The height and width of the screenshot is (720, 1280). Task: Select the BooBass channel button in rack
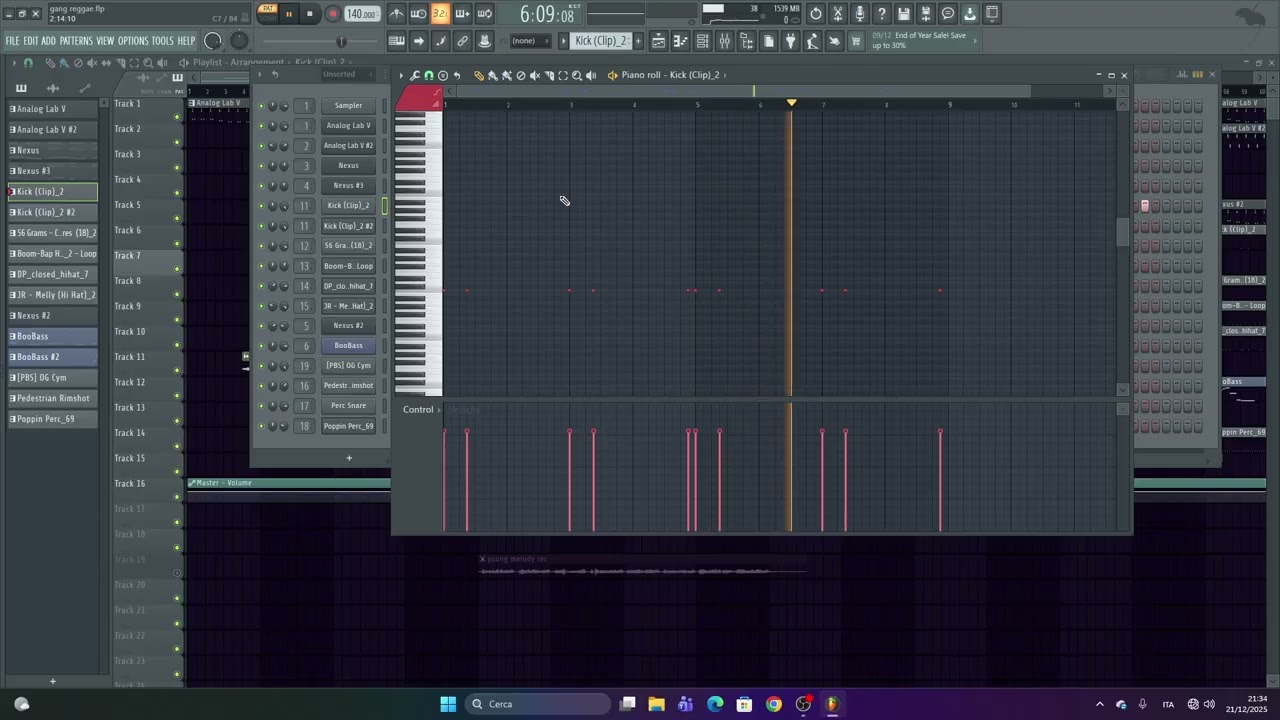coord(348,346)
